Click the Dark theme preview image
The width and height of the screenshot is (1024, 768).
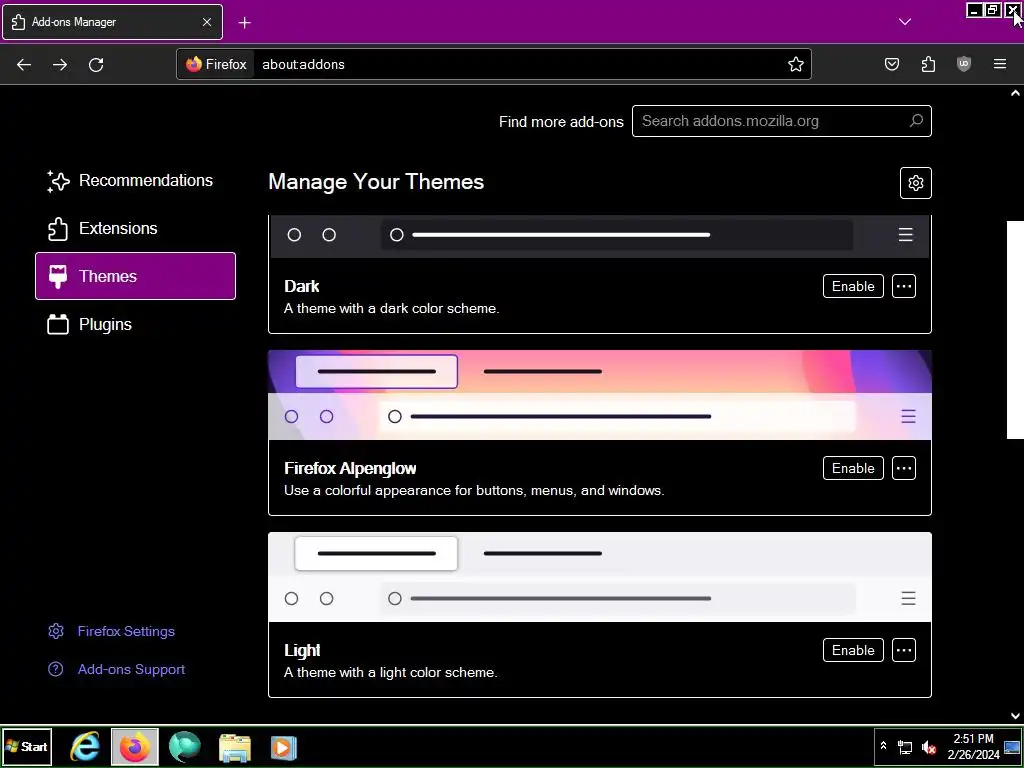point(600,236)
